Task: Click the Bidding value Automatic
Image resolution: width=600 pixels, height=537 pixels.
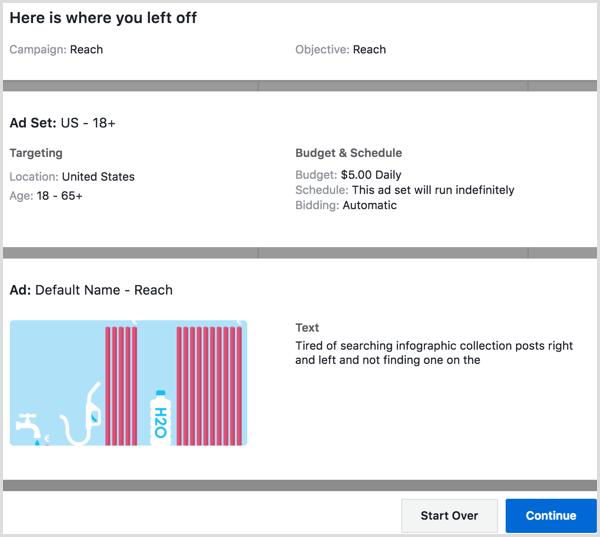Action: 370,205
